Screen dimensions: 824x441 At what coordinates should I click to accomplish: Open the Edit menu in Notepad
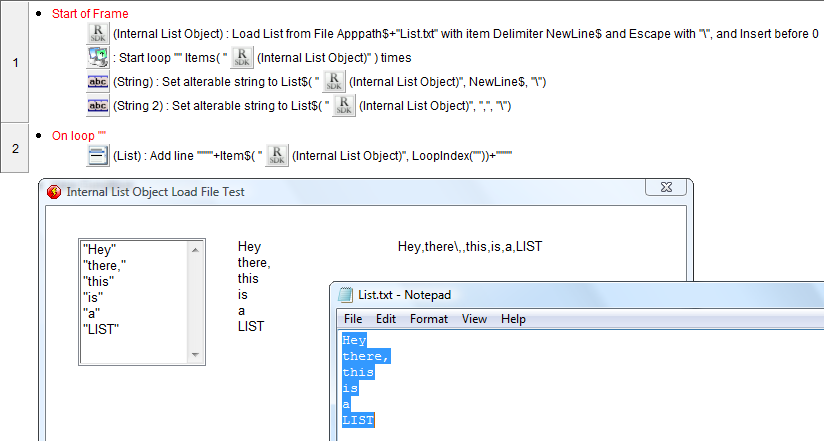[x=386, y=319]
